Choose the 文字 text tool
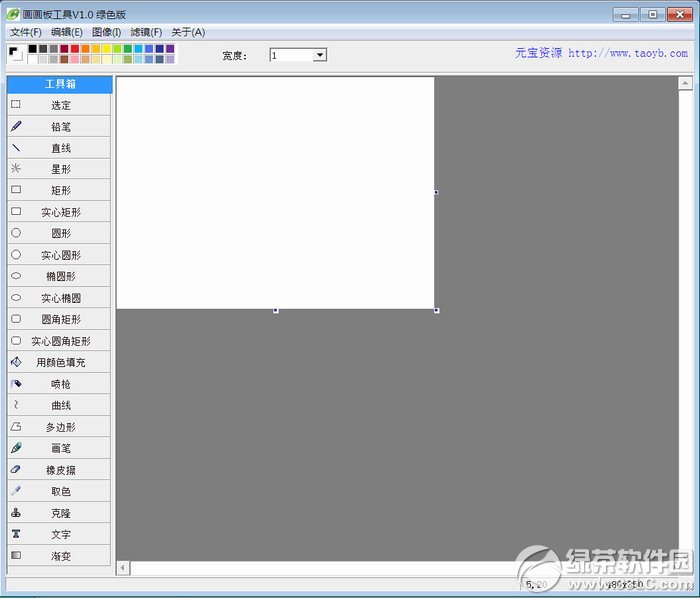 59,534
